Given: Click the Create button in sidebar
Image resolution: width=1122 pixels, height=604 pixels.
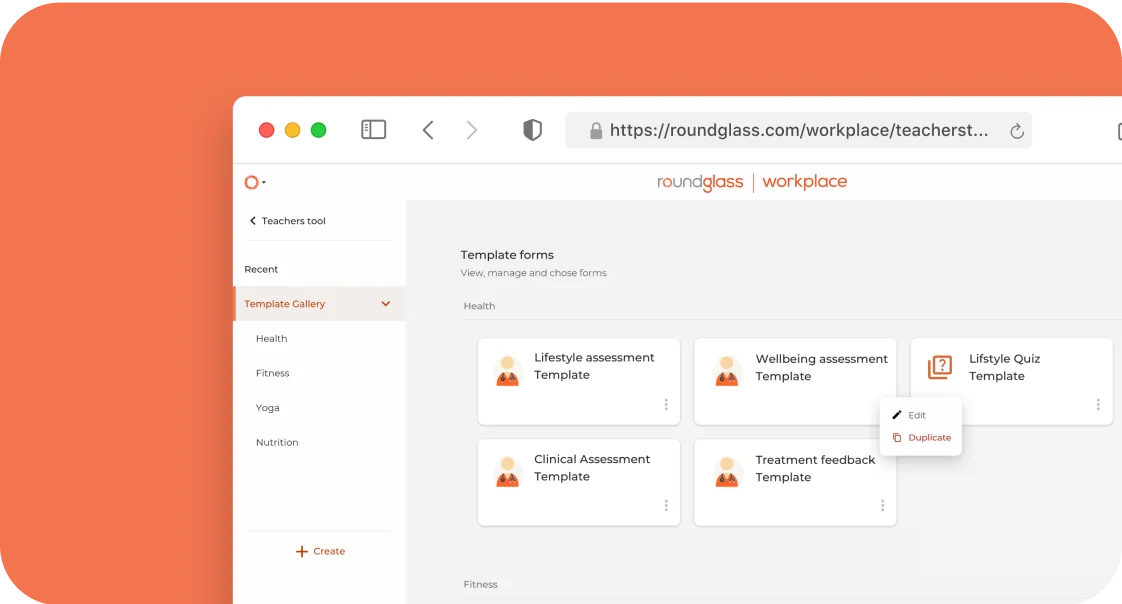Looking at the screenshot, I should [x=320, y=551].
